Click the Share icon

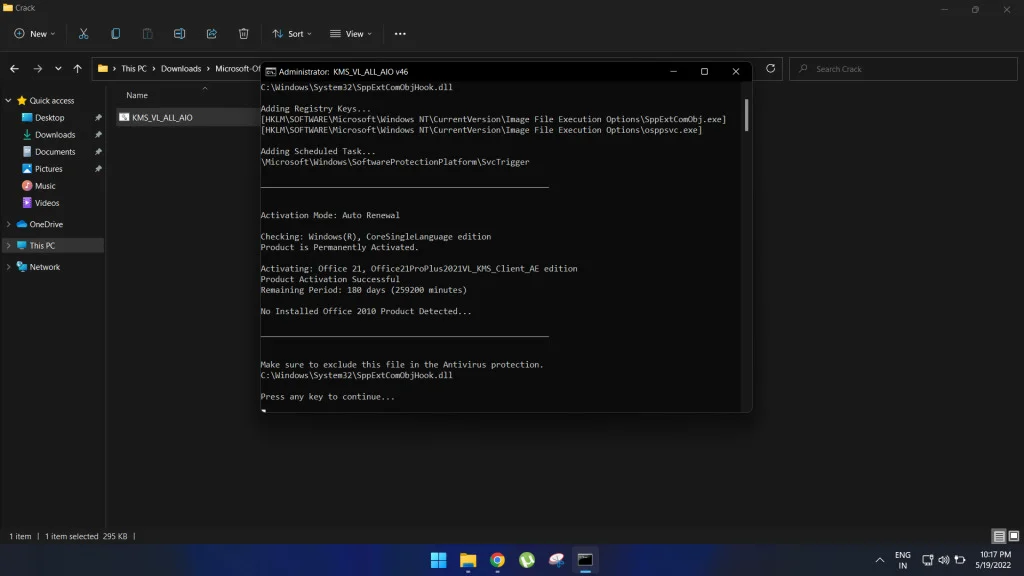(212, 34)
